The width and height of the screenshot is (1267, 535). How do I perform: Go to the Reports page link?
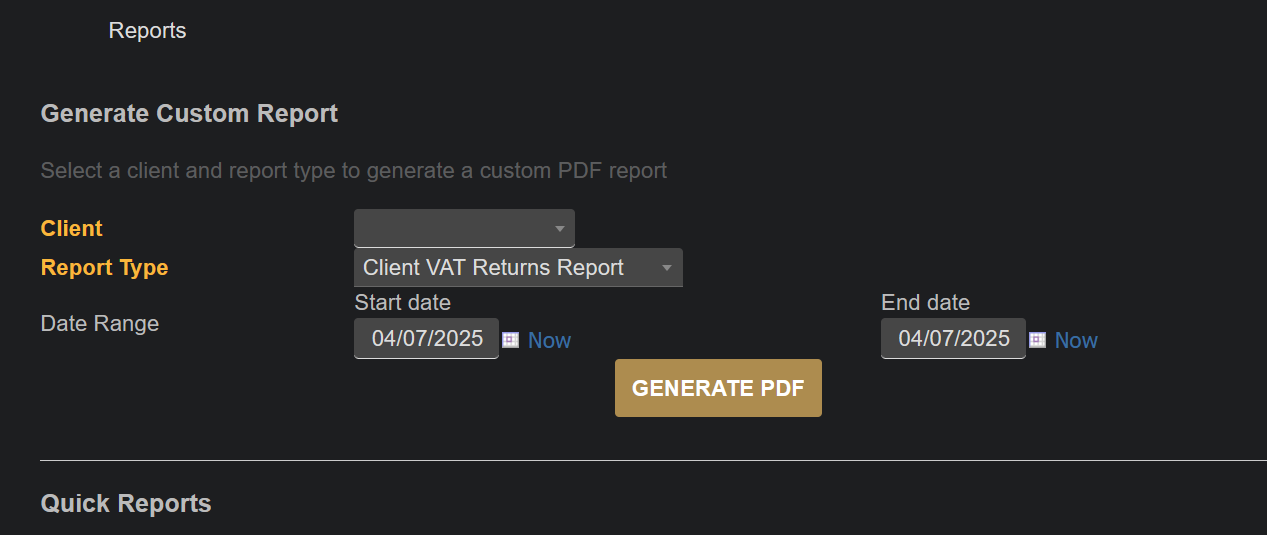(147, 31)
